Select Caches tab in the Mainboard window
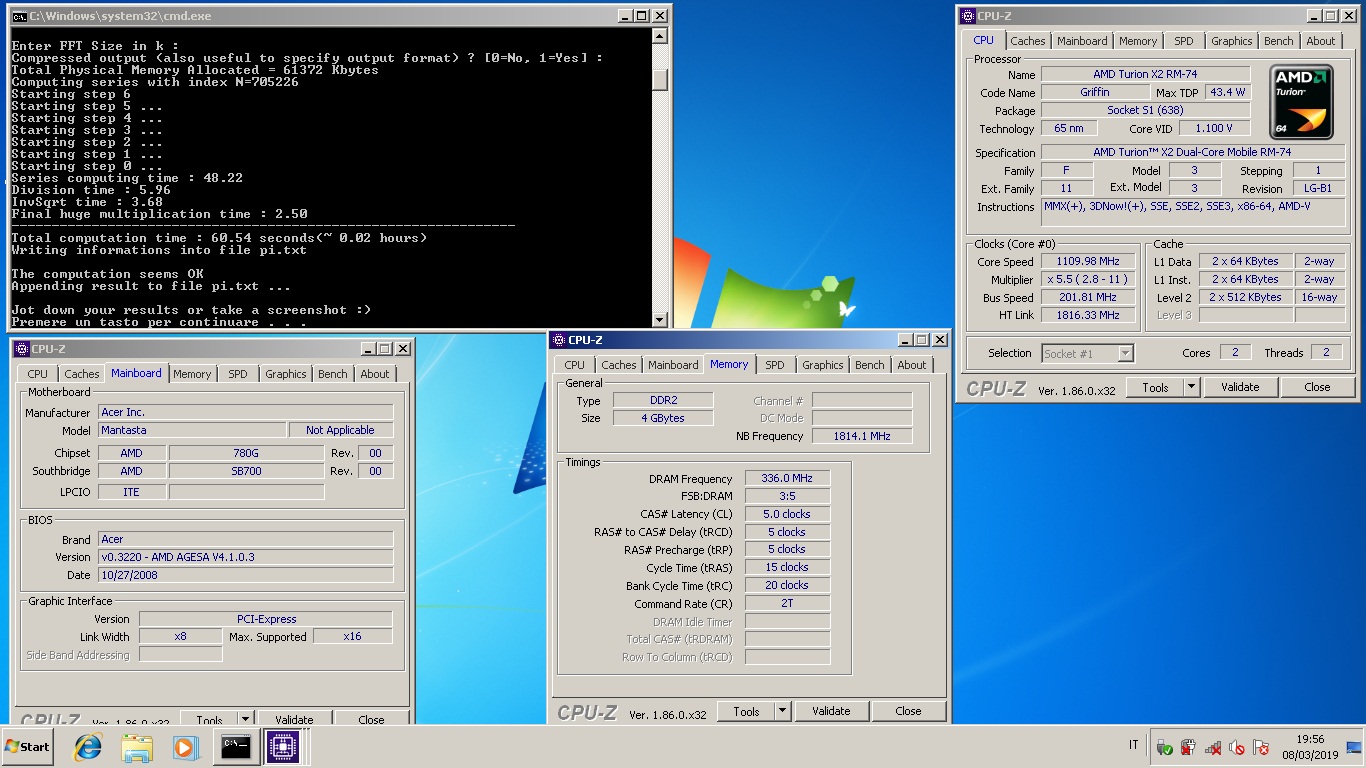The image size is (1366, 768). coord(82,374)
